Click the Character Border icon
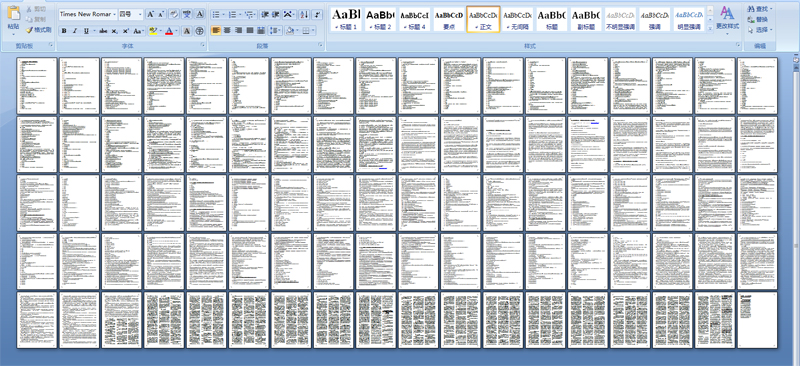Viewport: 800px width, 366px height. (x=199, y=14)
